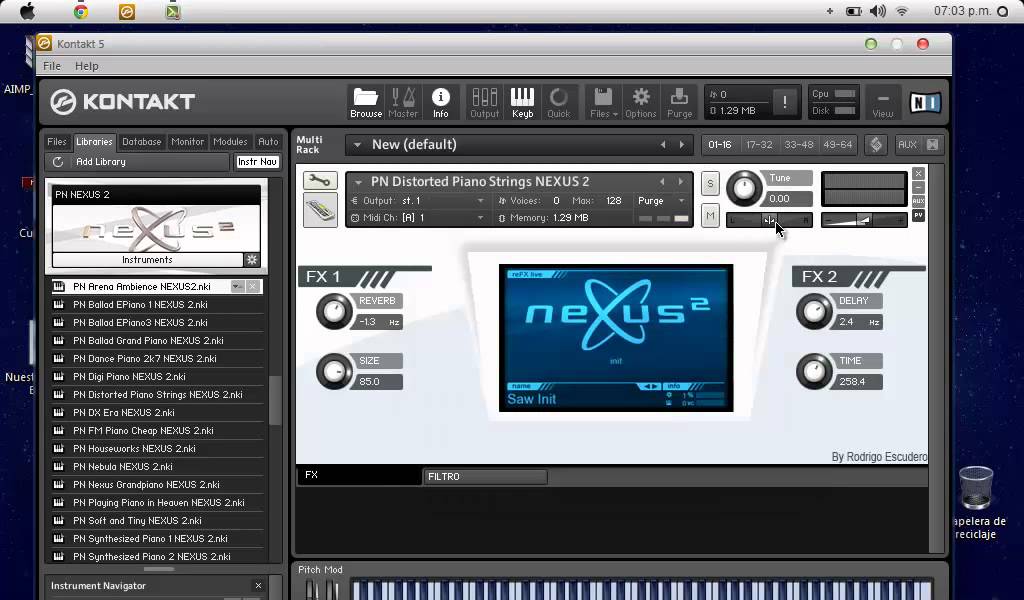Select rack page 01-16
This screenshot has height=600, width=1024.
(x=720, y=145)
